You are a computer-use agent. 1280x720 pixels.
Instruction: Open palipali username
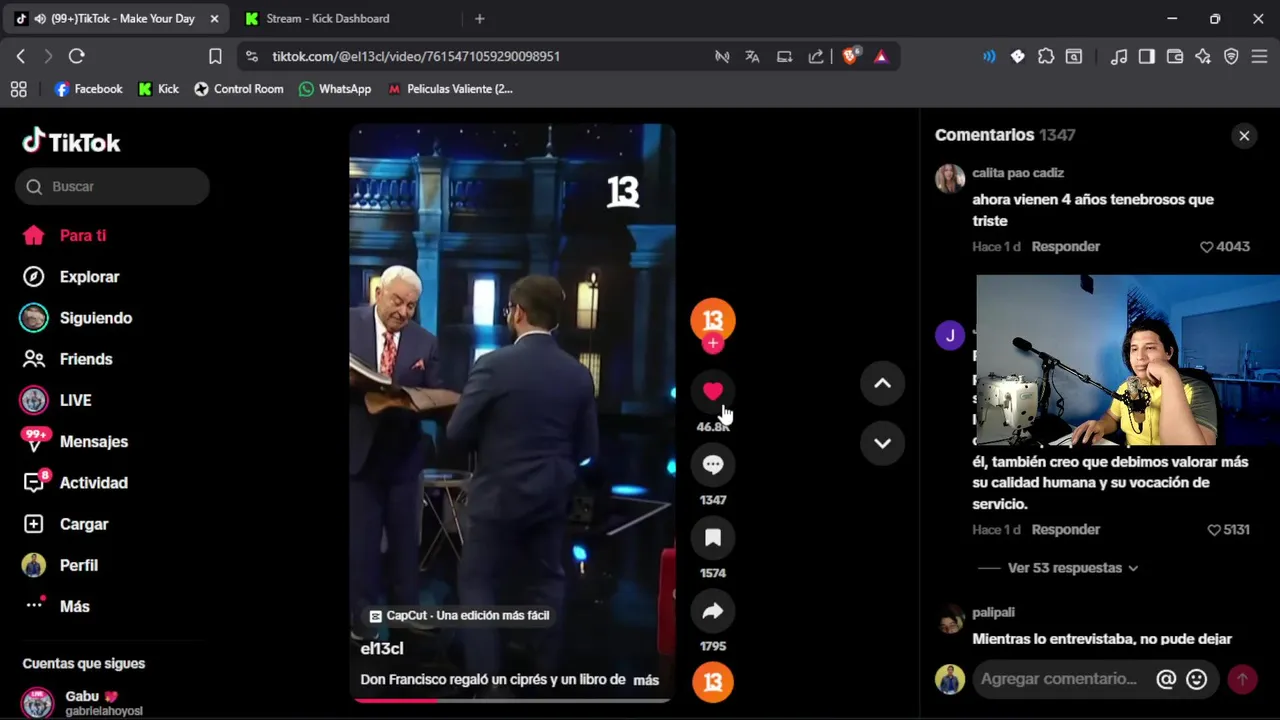pos(993,612)
